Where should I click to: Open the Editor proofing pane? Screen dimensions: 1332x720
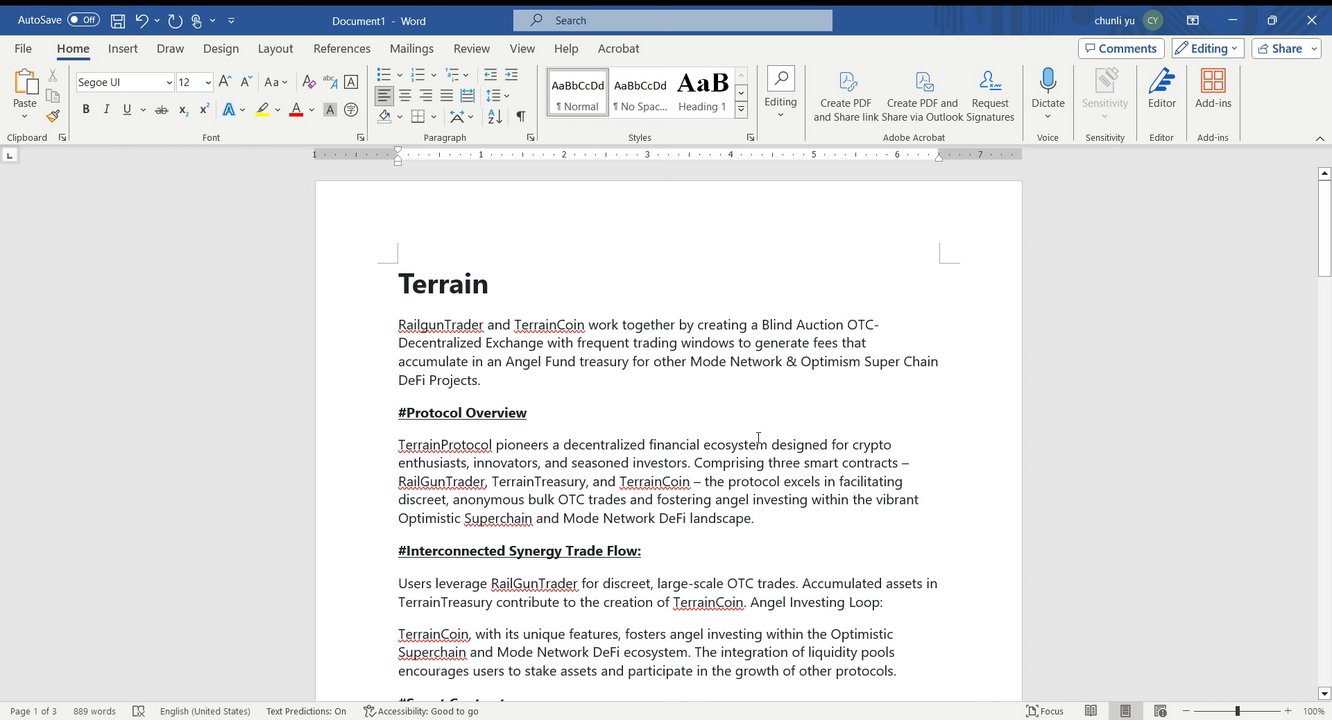pyautogui.click(x=1162, y=89)
